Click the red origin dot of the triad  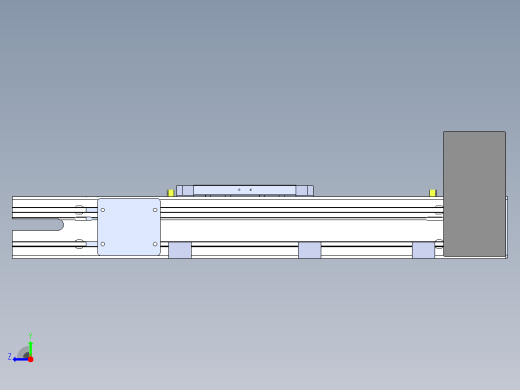[31, 359]
